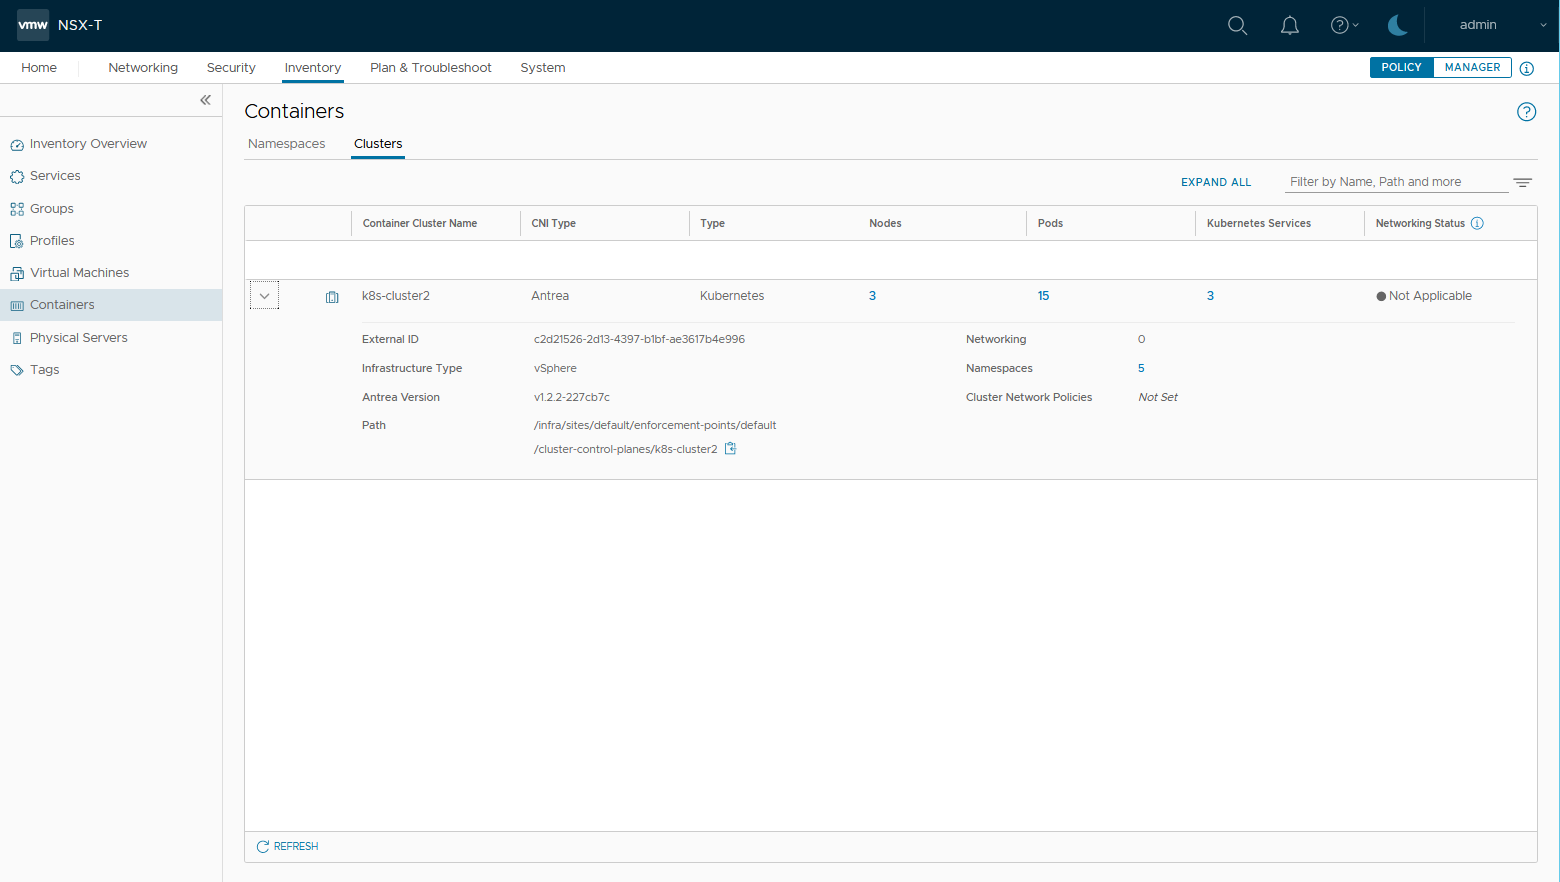1560x882 pixels.
Task: Open the filter options icon
Action: [1522, 183]
